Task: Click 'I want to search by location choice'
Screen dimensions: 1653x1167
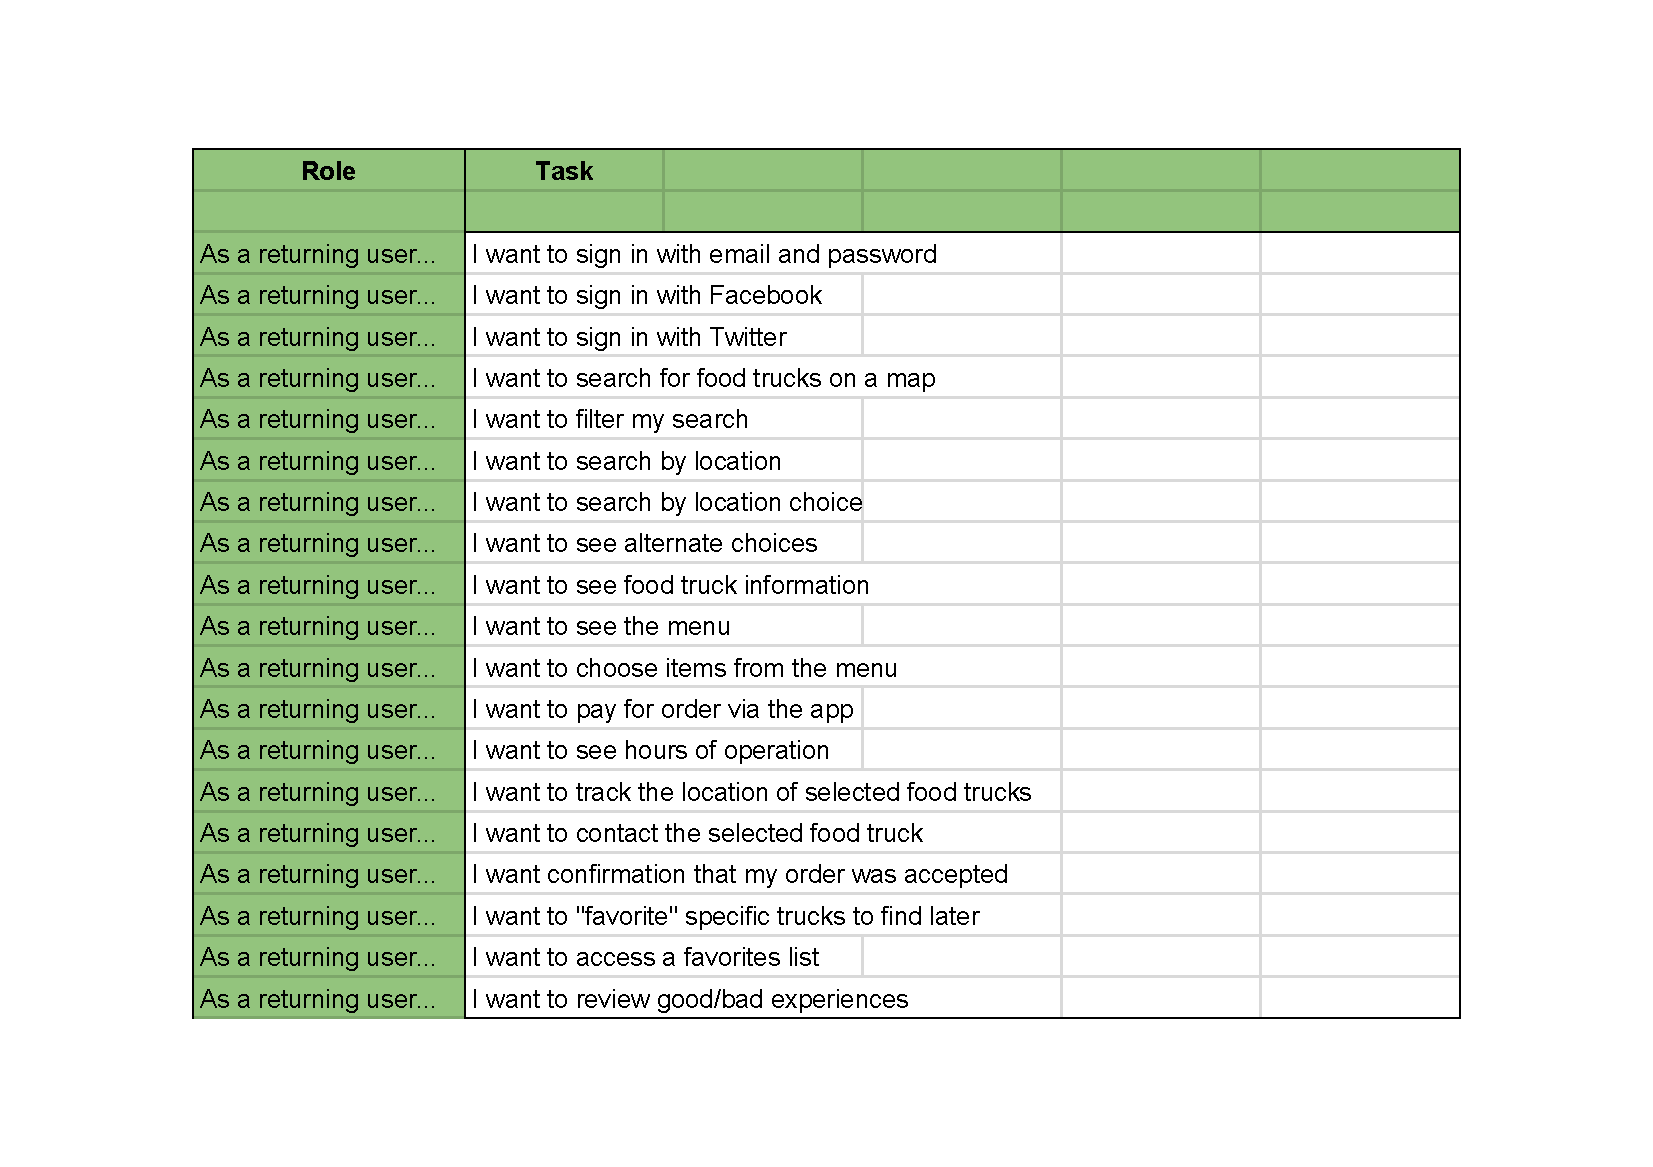Action: tap(664, 502)
